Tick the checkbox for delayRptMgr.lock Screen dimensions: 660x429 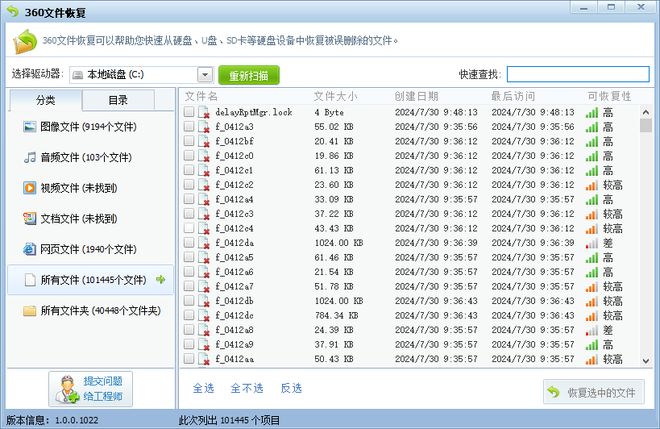point(189,113)
